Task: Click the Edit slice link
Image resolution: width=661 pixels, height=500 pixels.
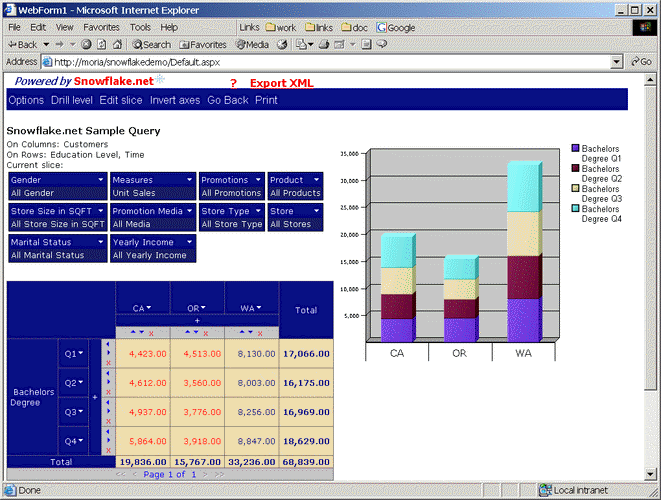Action: 121,100
